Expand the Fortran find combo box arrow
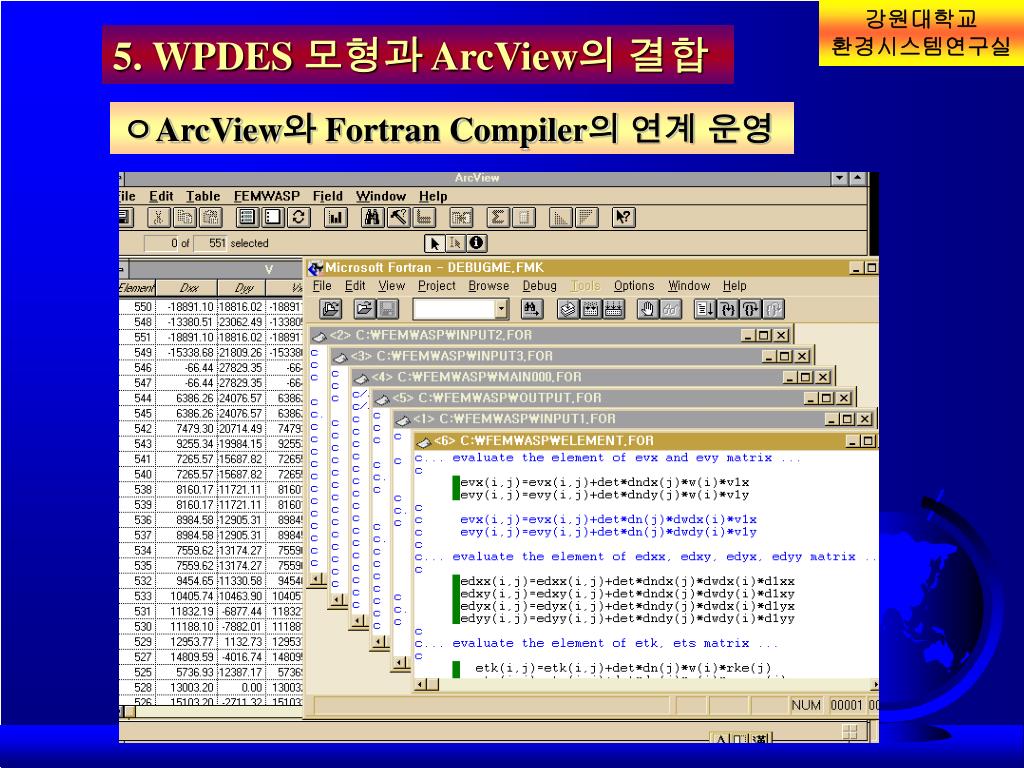This screenshot has height=768, width=1024. click(501, 309)
